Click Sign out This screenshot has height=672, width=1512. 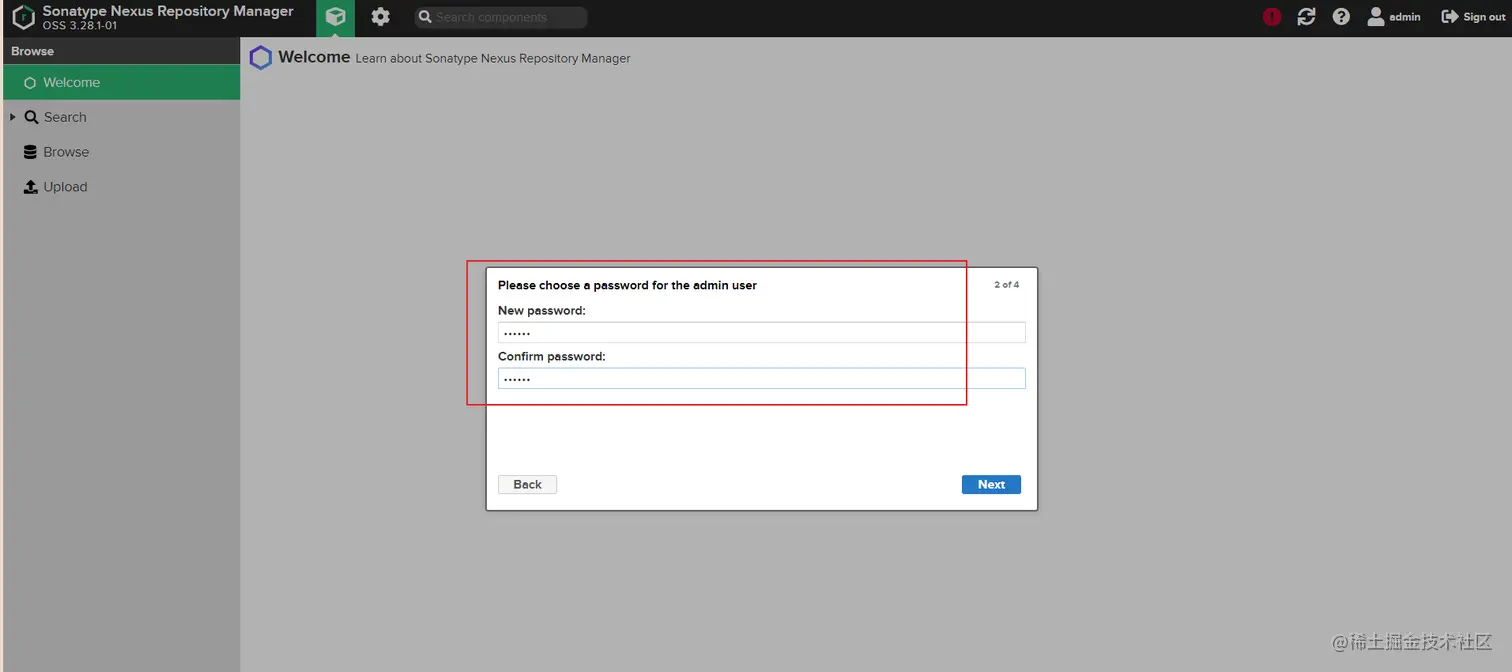(x=1473, y=17)
